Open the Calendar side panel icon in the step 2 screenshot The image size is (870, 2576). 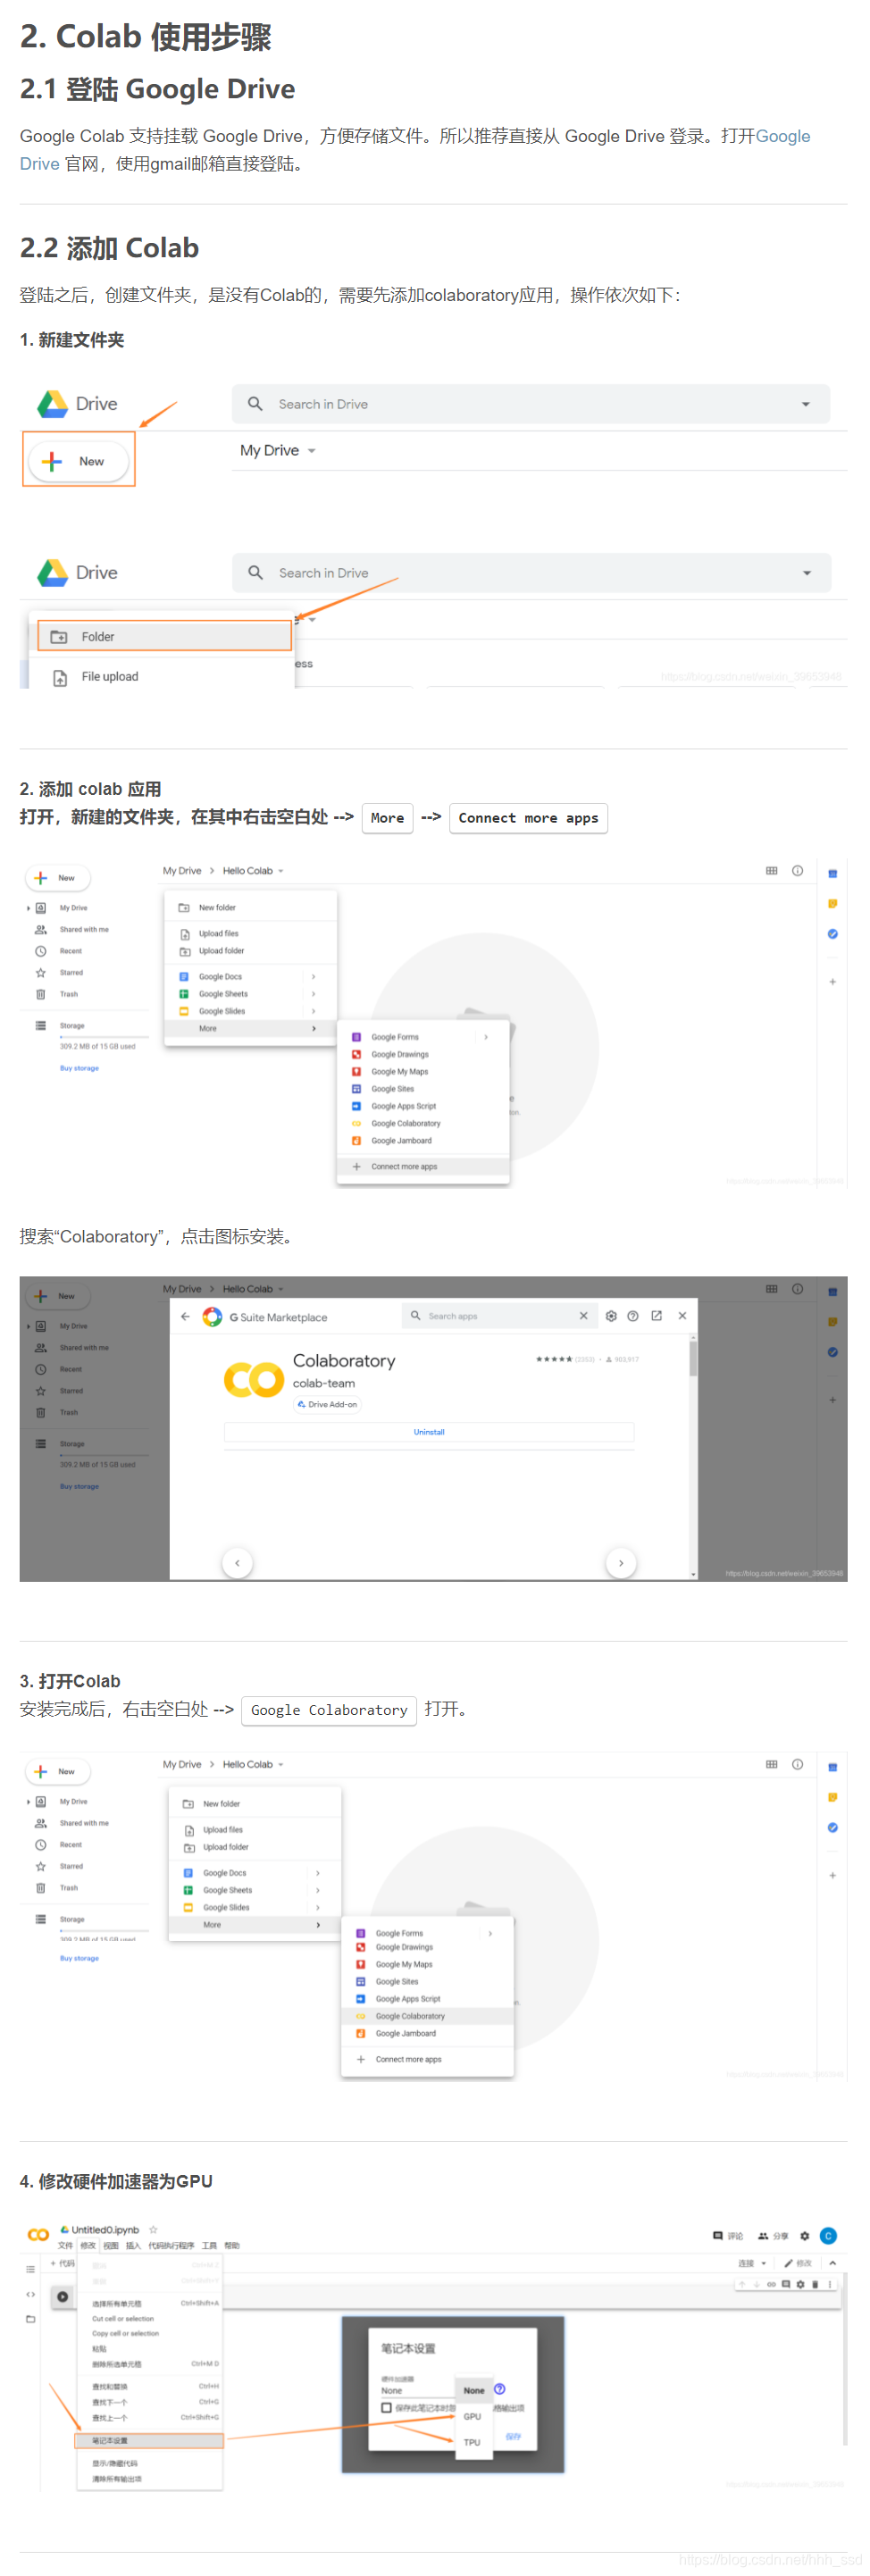tap(832, 874)
